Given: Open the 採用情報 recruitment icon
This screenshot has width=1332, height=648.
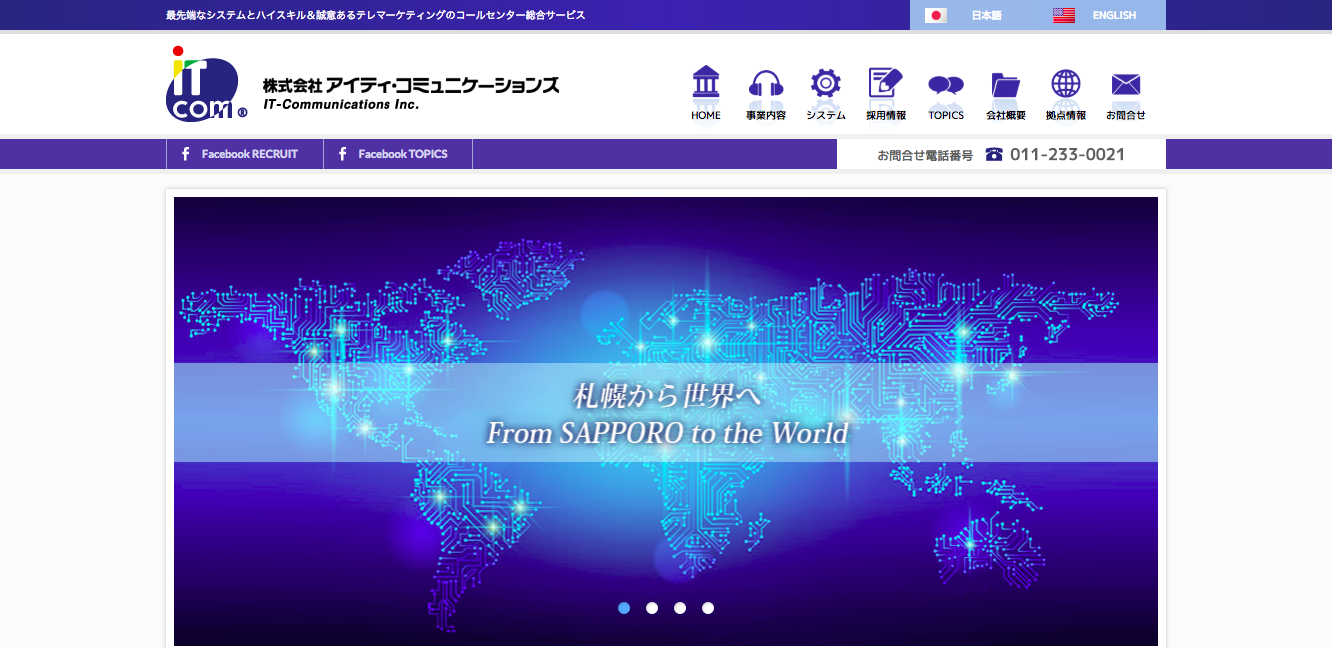Looking at the screenshot, I should [886, 84].
